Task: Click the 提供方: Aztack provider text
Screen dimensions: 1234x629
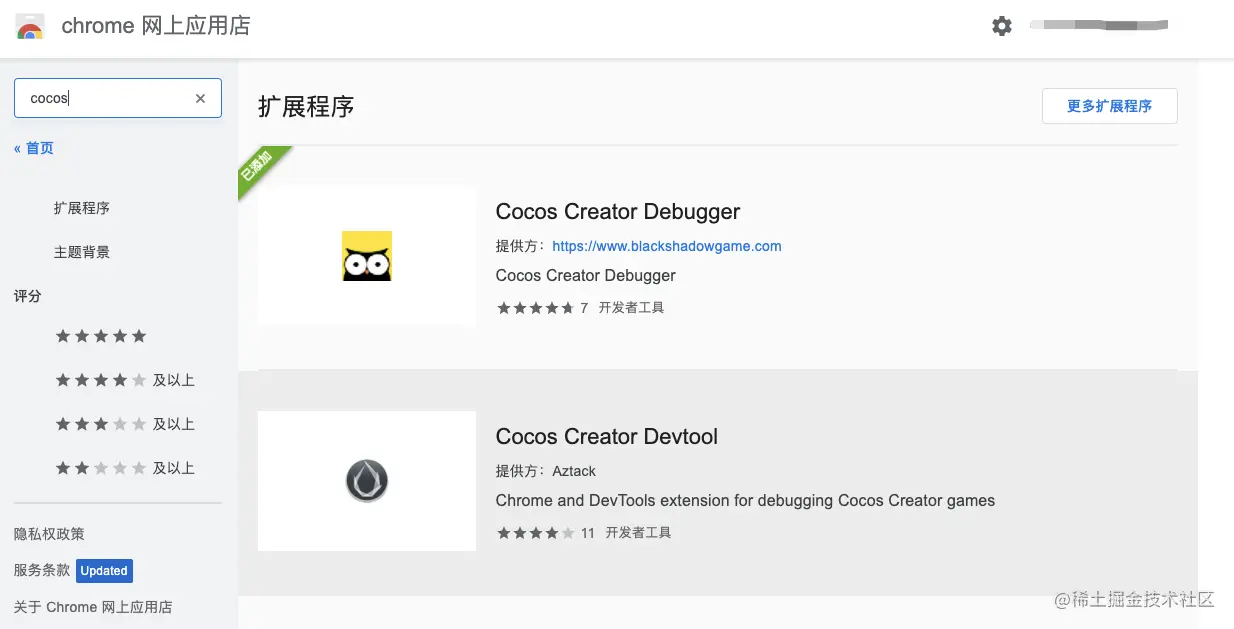Action: pyautogui.click(x=546, y=471)
